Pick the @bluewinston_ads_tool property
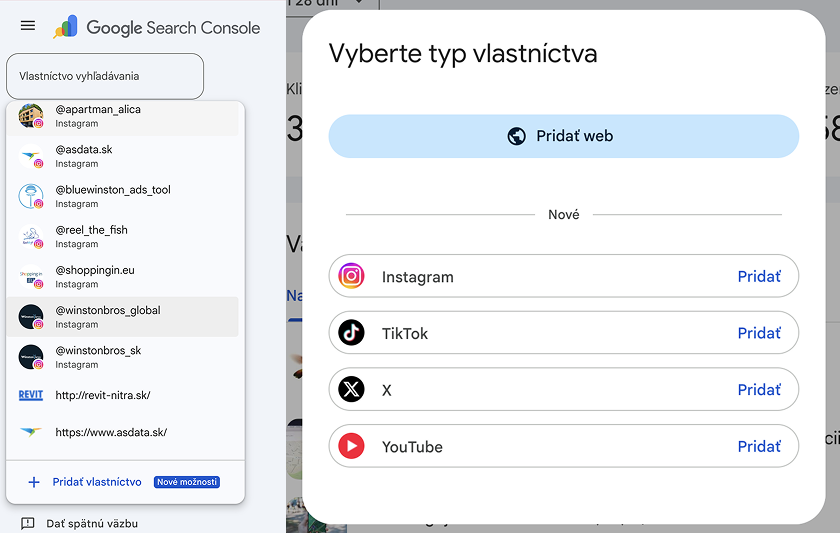This screenshot has height=533, width=840. coord(122,196)
